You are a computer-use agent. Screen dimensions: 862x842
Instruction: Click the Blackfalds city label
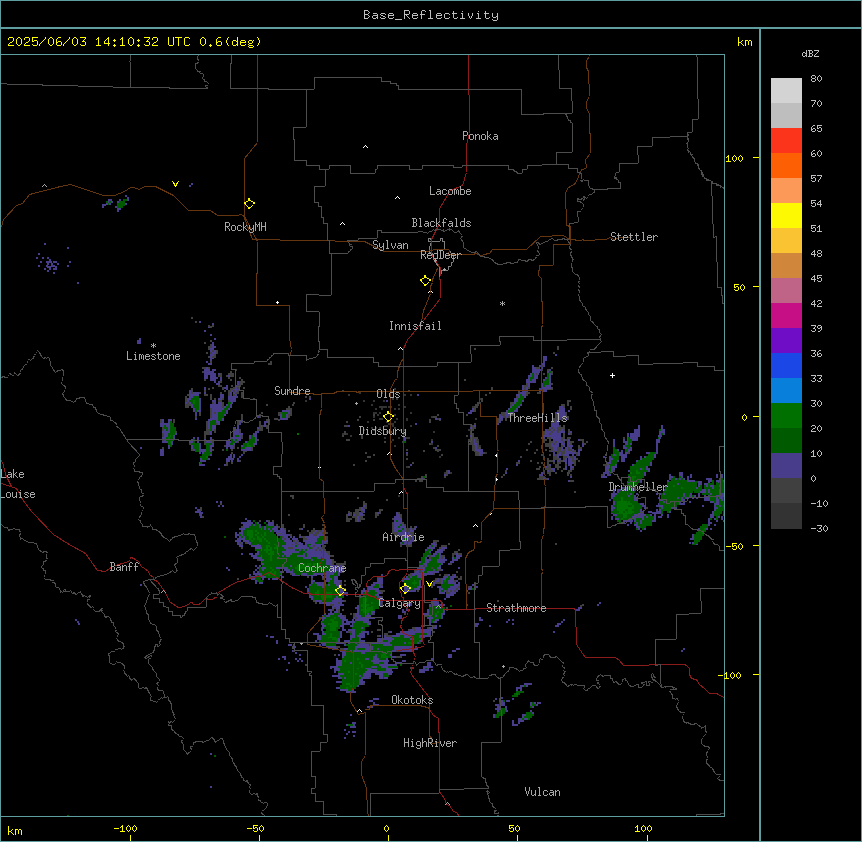[x=441, y=223]
